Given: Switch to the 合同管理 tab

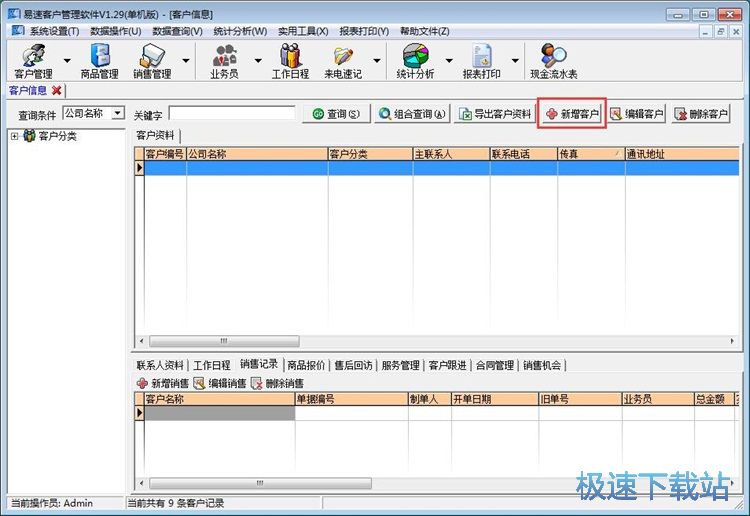Looking at the screenshot, I should coord(495,365).
